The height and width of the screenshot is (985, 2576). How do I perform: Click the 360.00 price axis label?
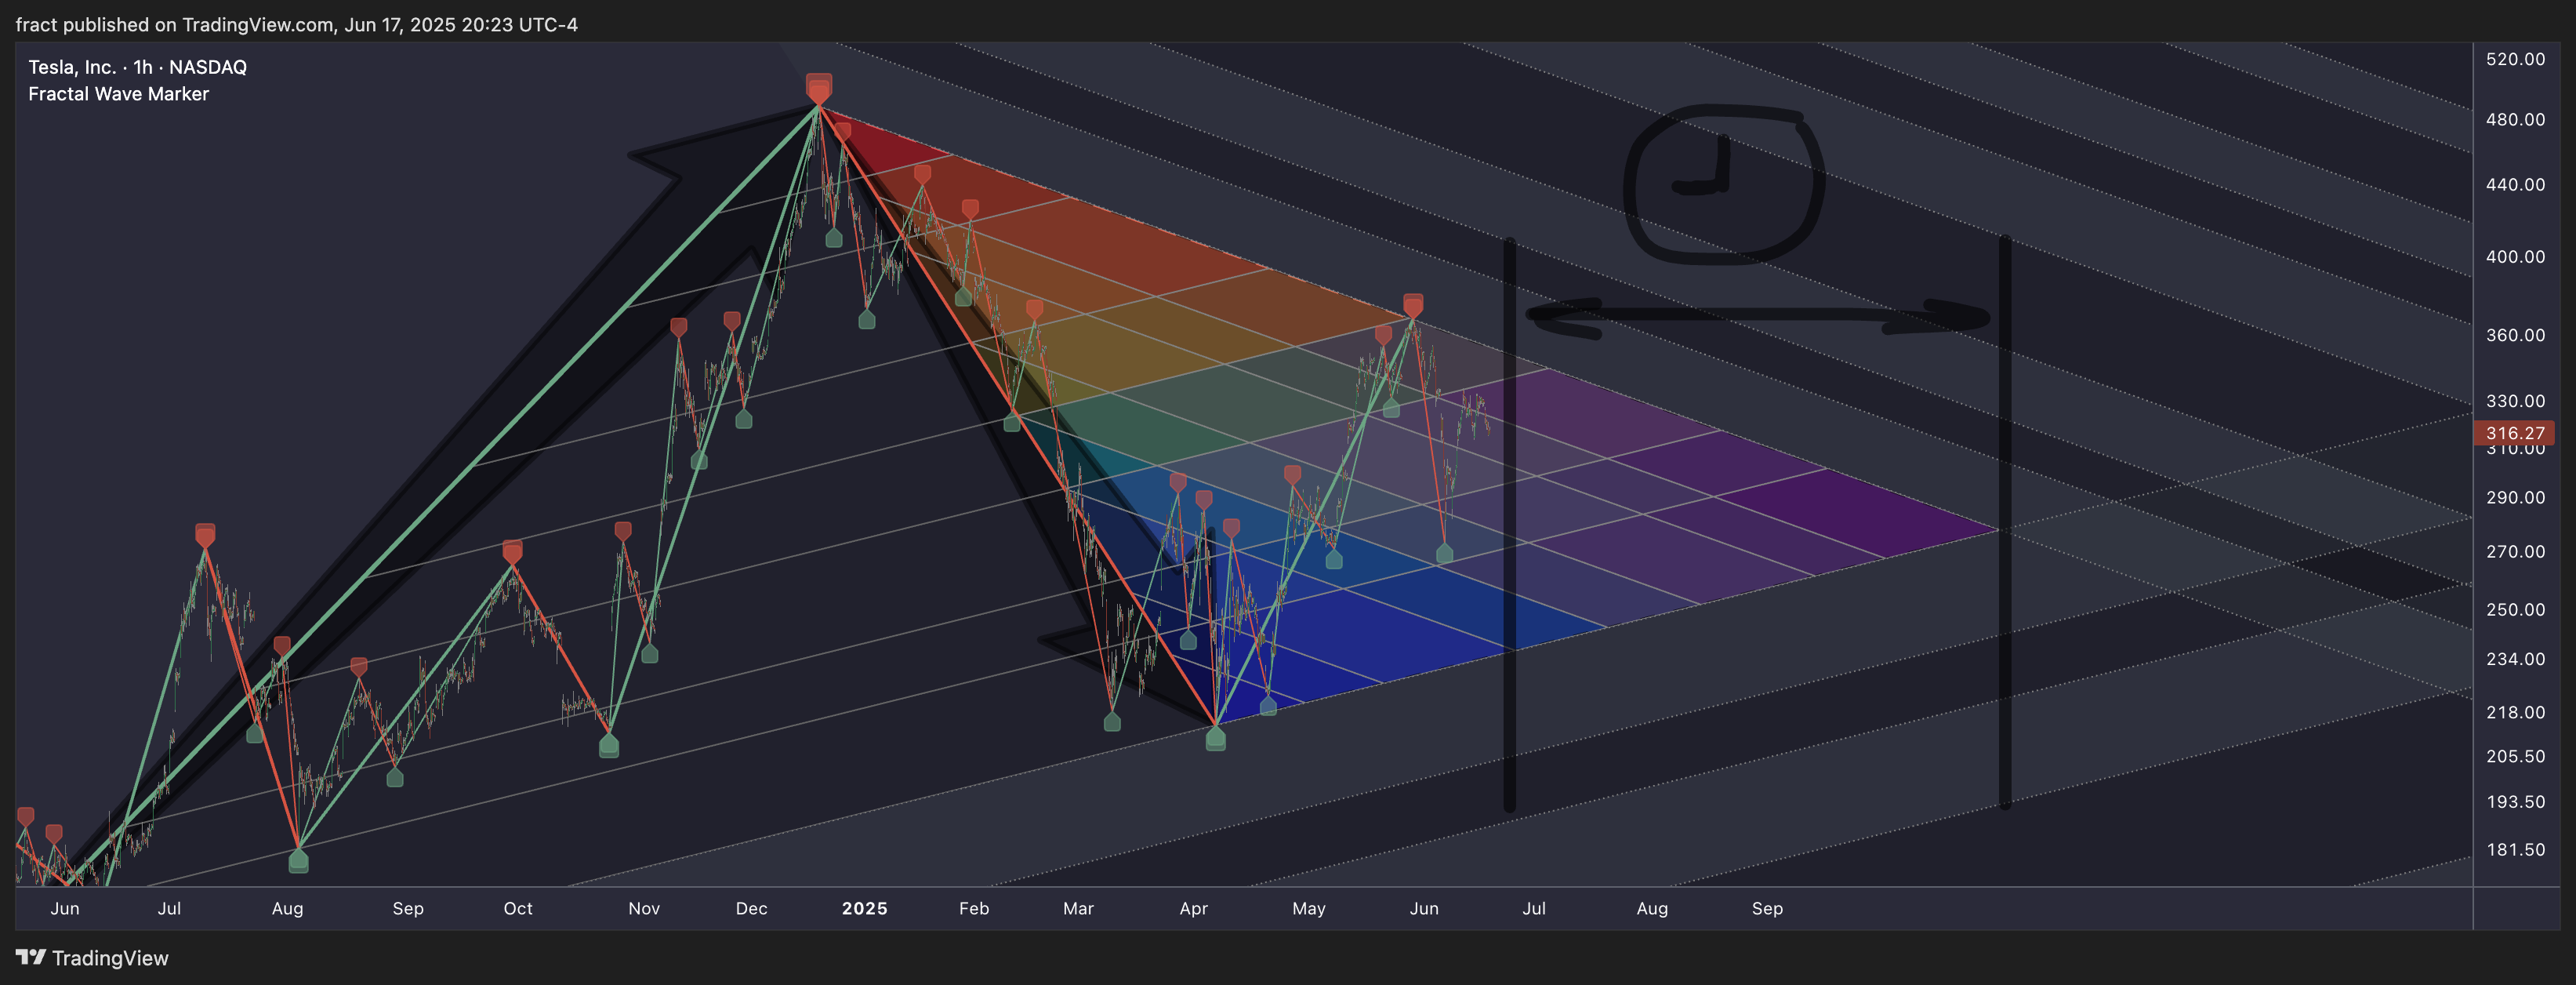click(x=2515, y=334)
